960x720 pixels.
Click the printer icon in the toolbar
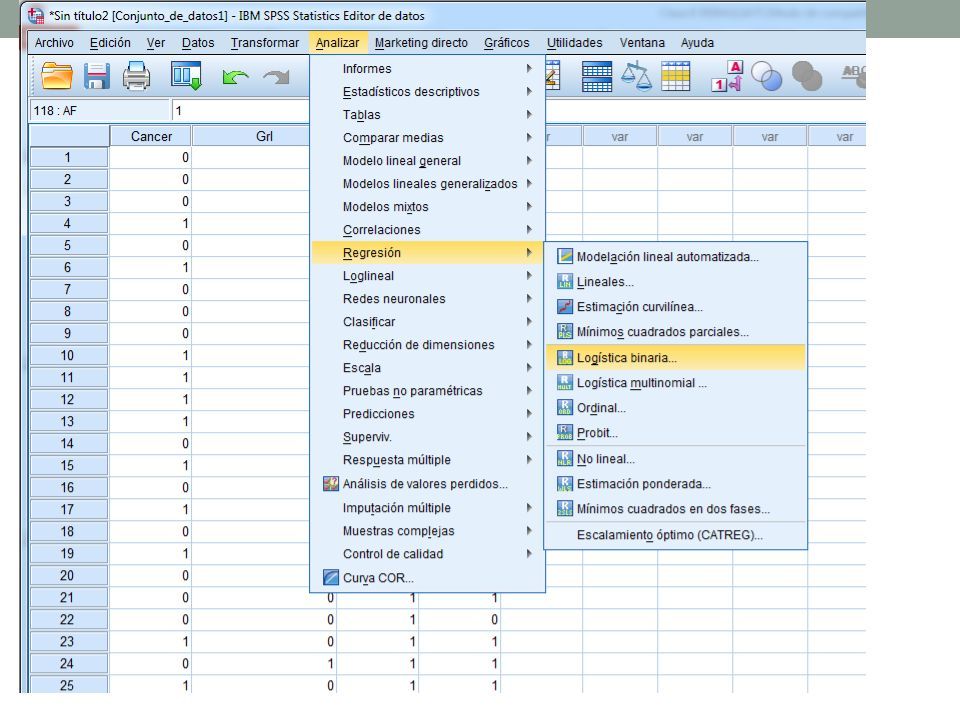pyautogui.click(x=136, y=76)
